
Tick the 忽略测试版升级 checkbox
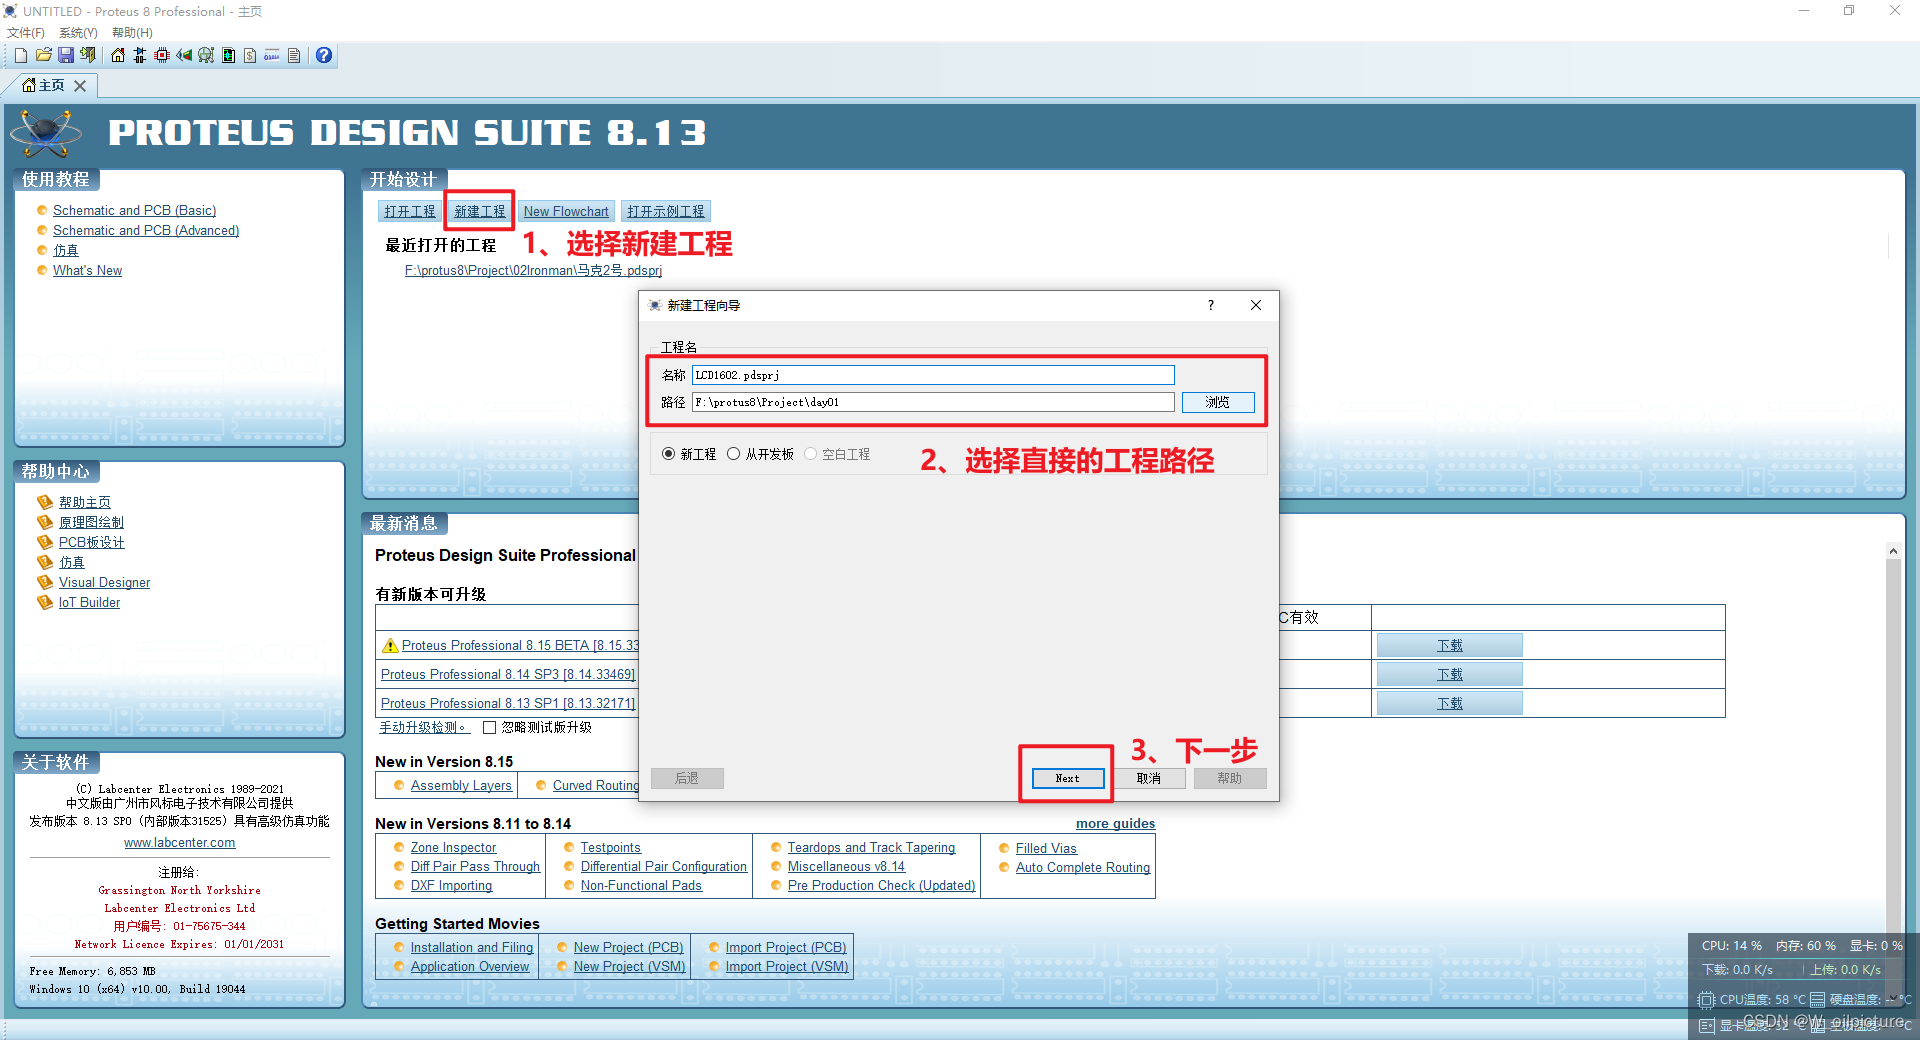tap(490, 728)
